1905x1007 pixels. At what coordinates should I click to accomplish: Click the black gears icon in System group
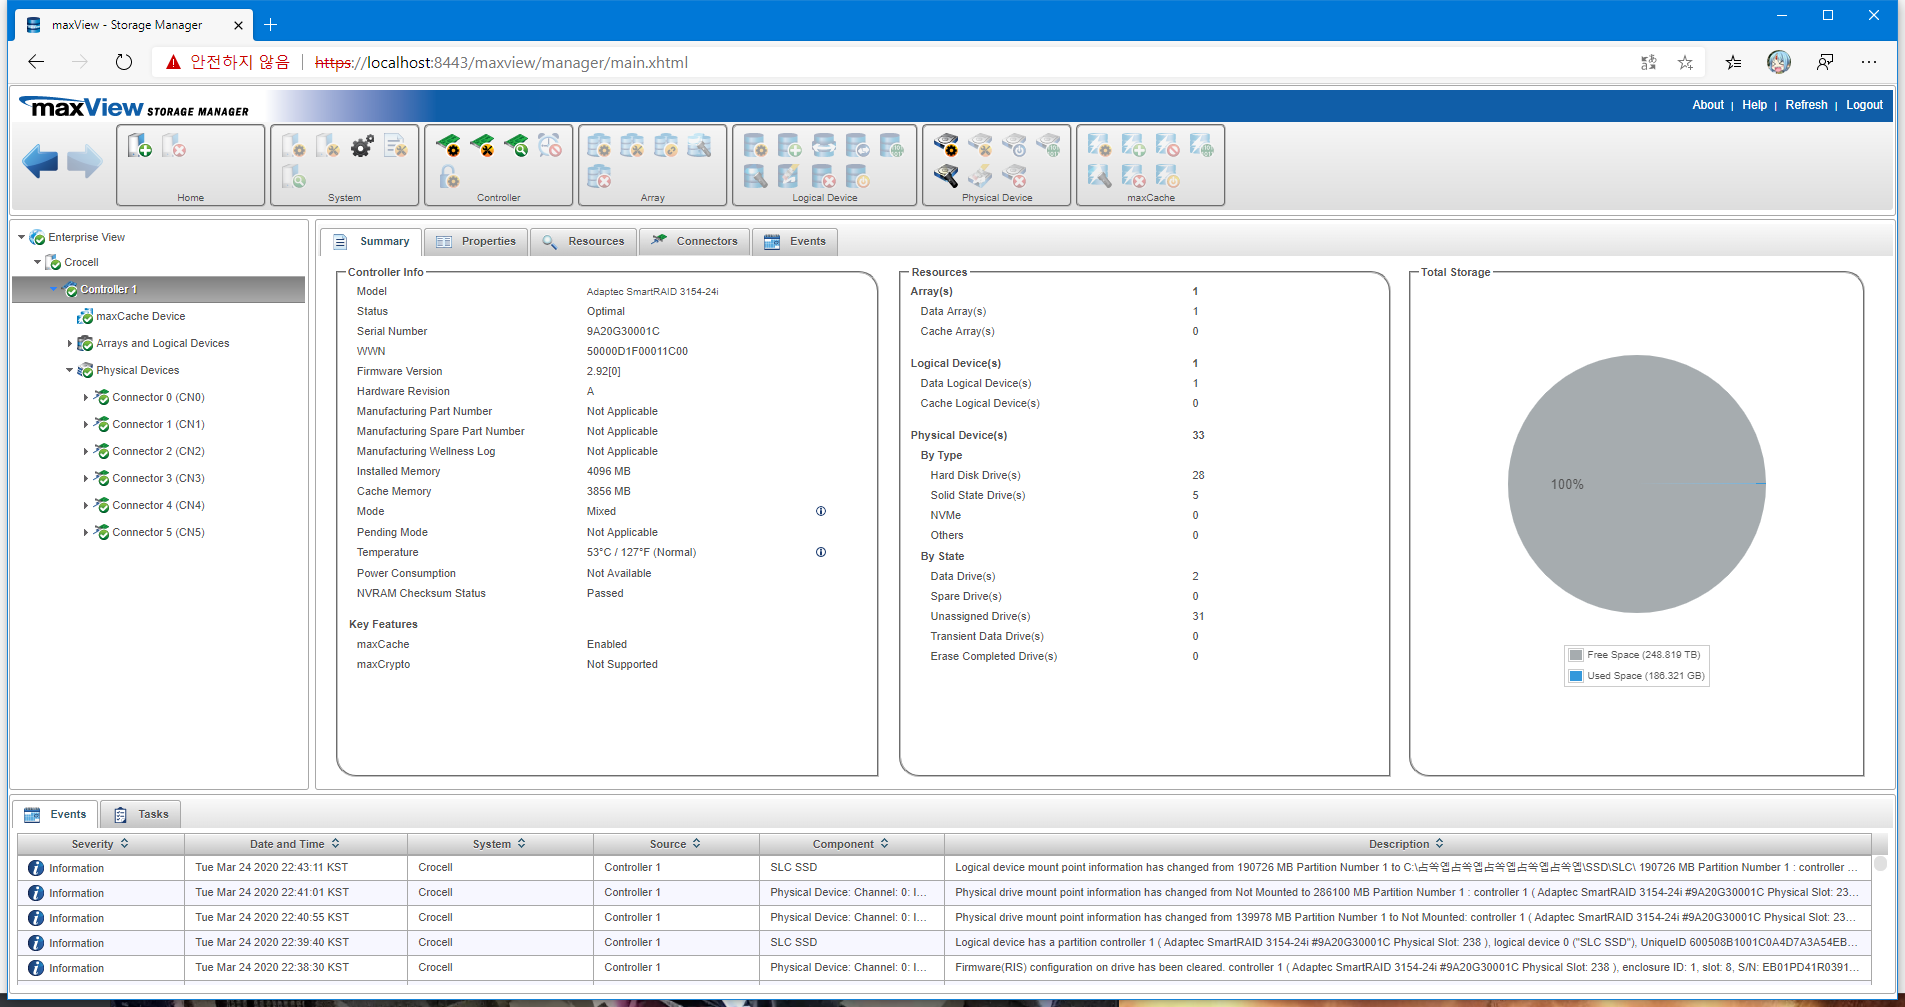(362, 147)
